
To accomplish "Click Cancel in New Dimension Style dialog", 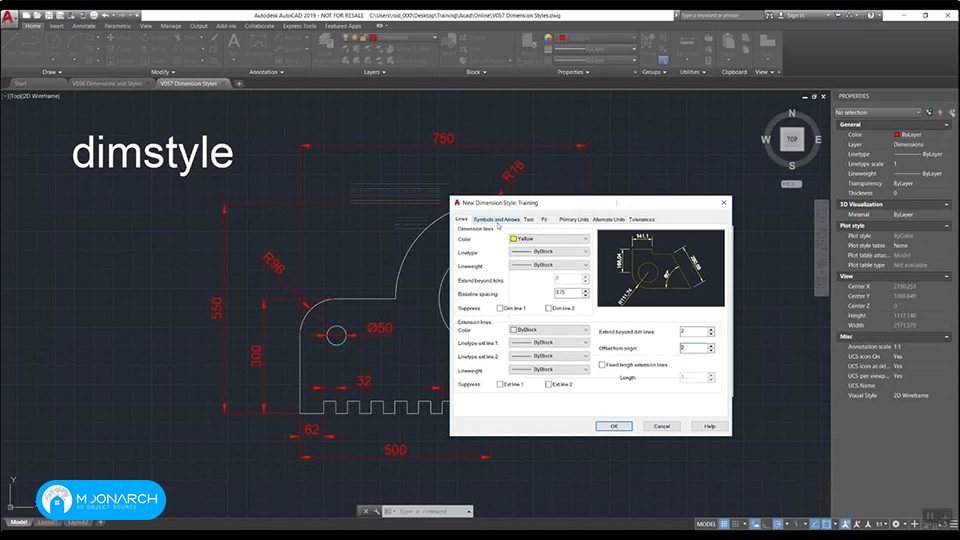I will point(662,426).
